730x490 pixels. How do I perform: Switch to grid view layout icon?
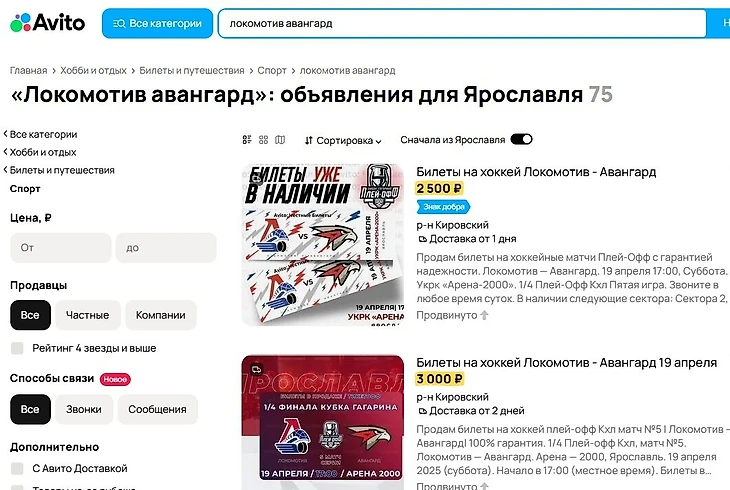(x=264, y=140)
